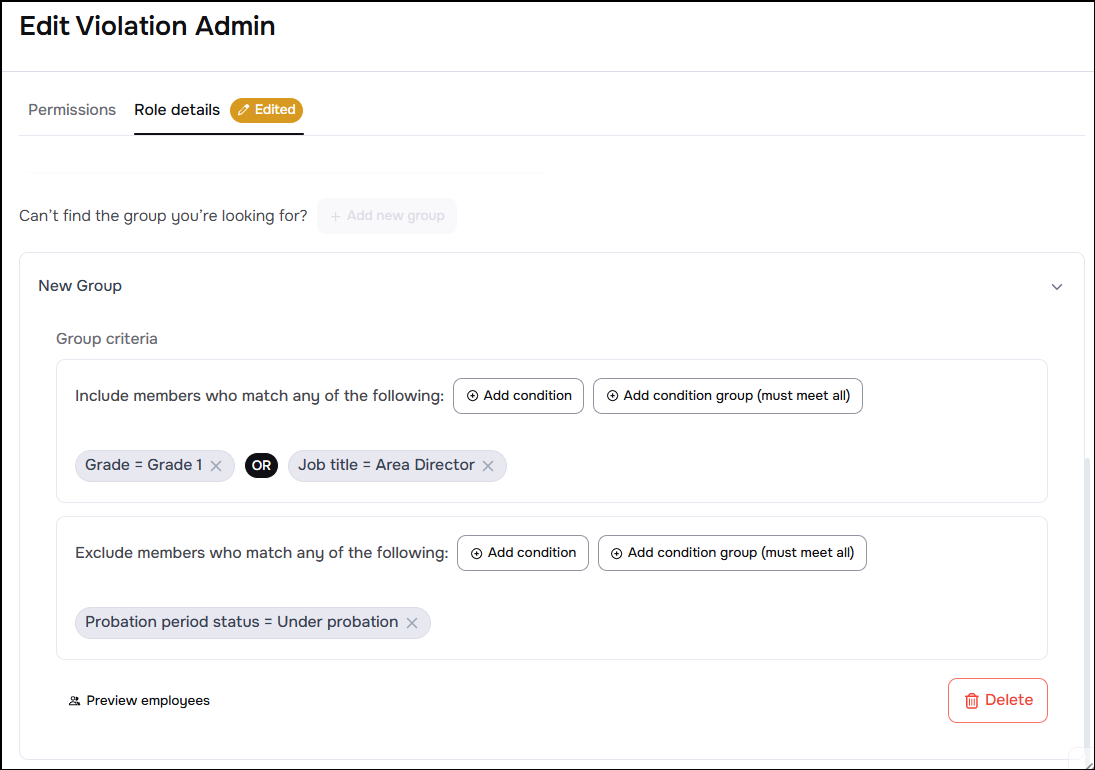This screenshot has height=770, width=1095.
Task: Open the Role details tab
Action: (x=177, y=110)
